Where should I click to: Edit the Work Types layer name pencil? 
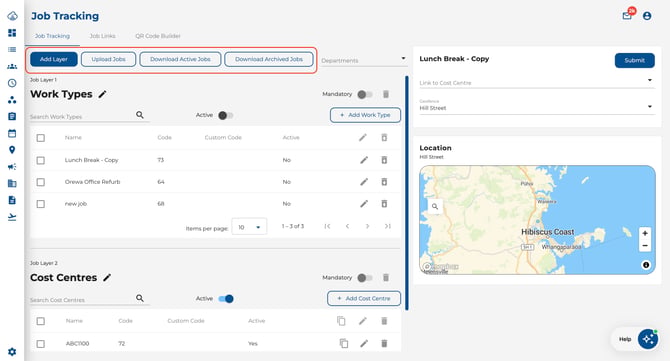click(102, 94)
